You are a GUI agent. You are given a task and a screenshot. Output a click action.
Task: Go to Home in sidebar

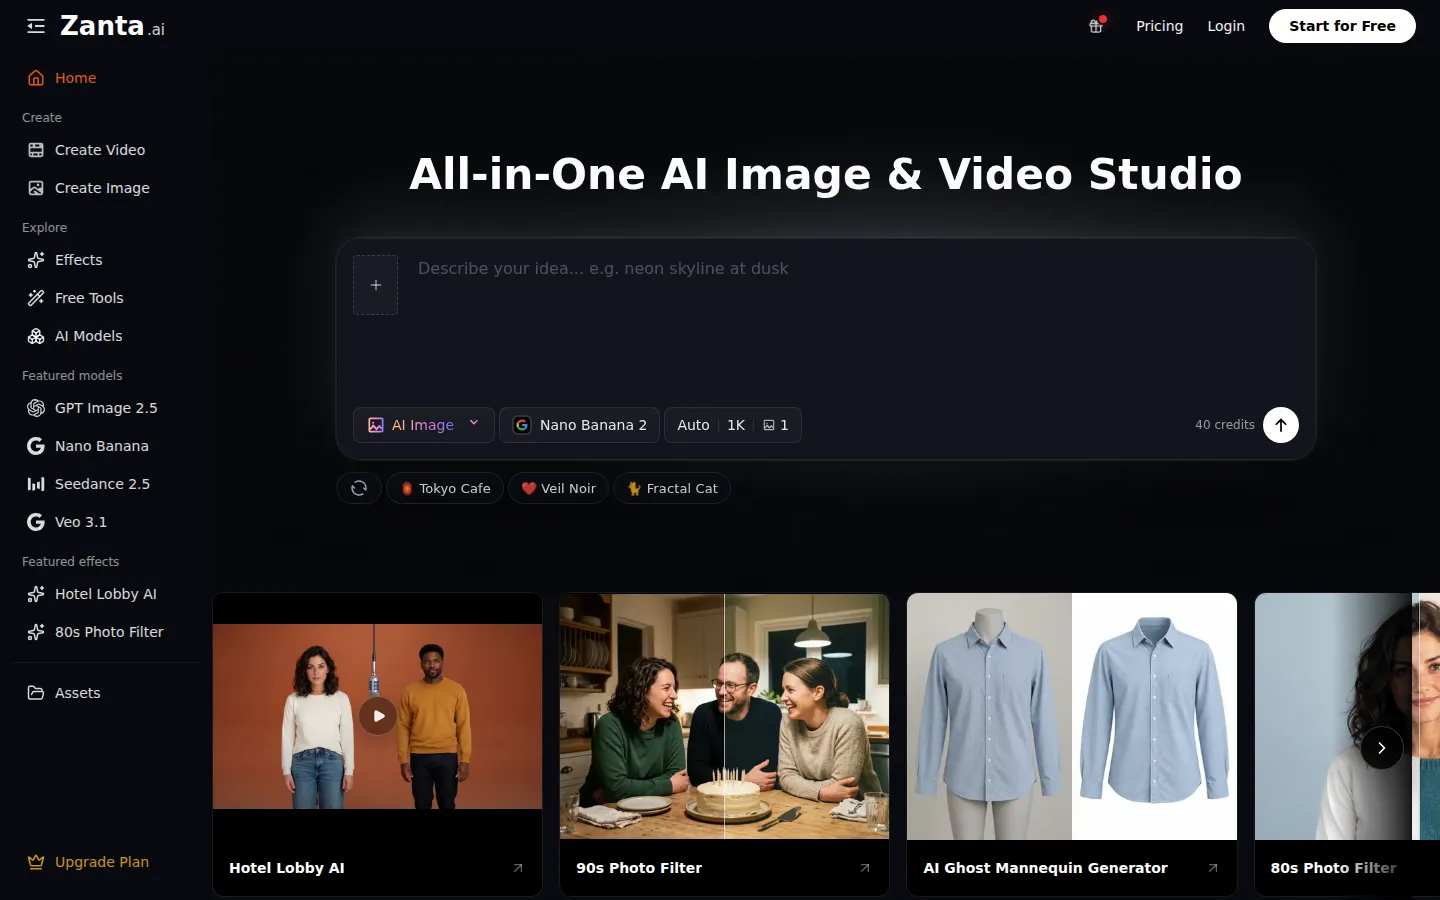106,78
